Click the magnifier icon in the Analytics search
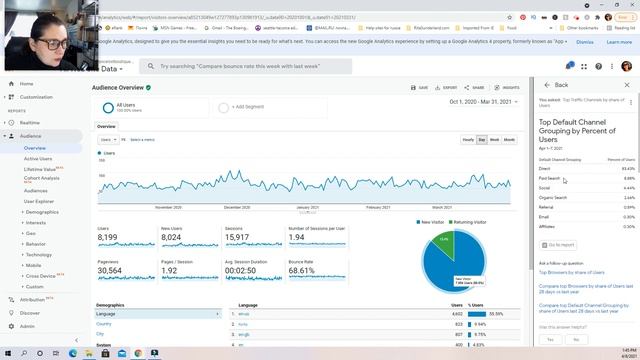Screen dimensions: 640x360 tap(151, 66)
